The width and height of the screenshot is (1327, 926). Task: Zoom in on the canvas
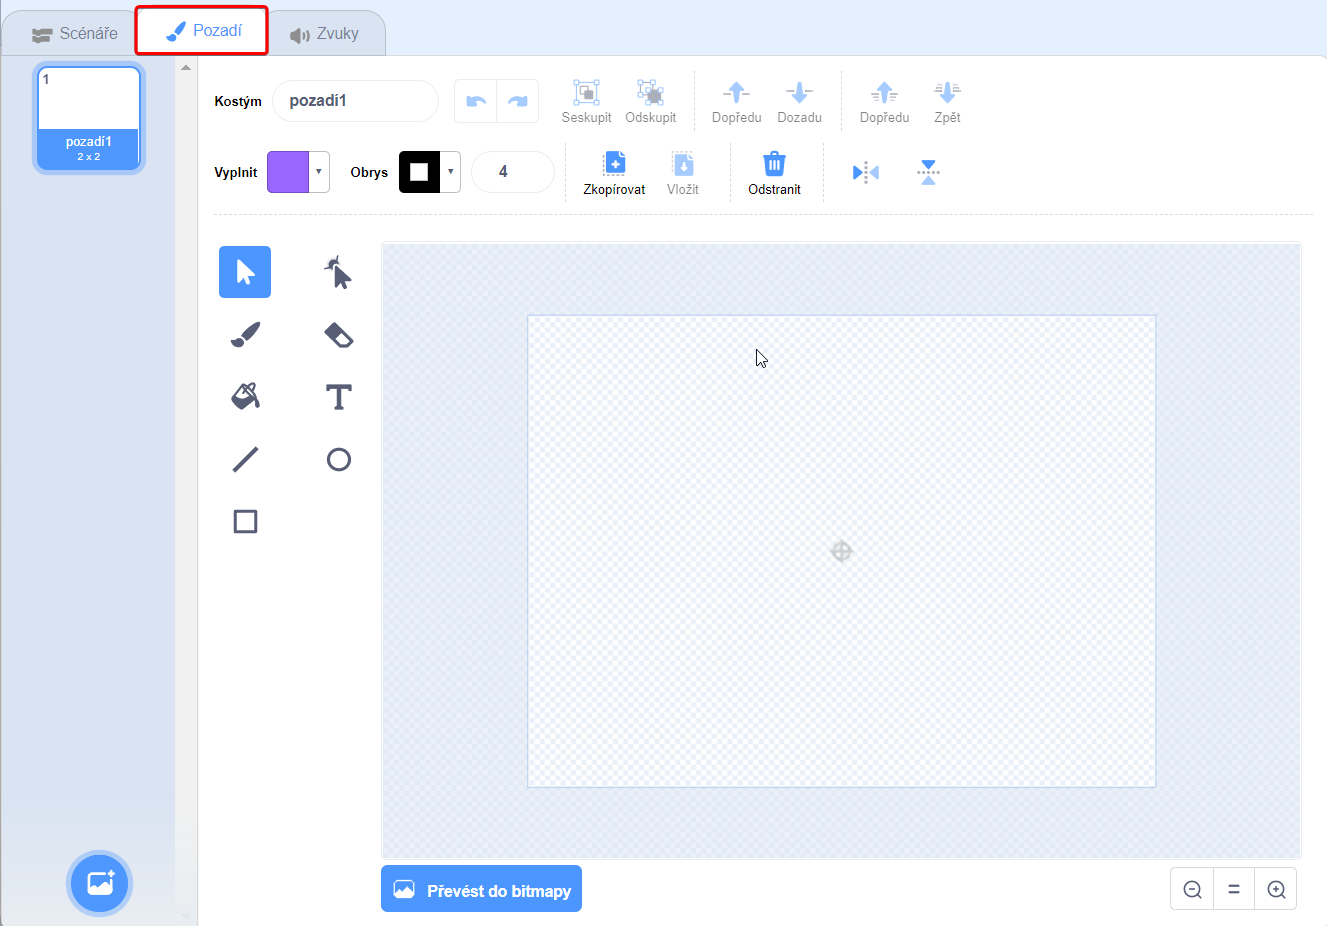[x=1276, y=889]
